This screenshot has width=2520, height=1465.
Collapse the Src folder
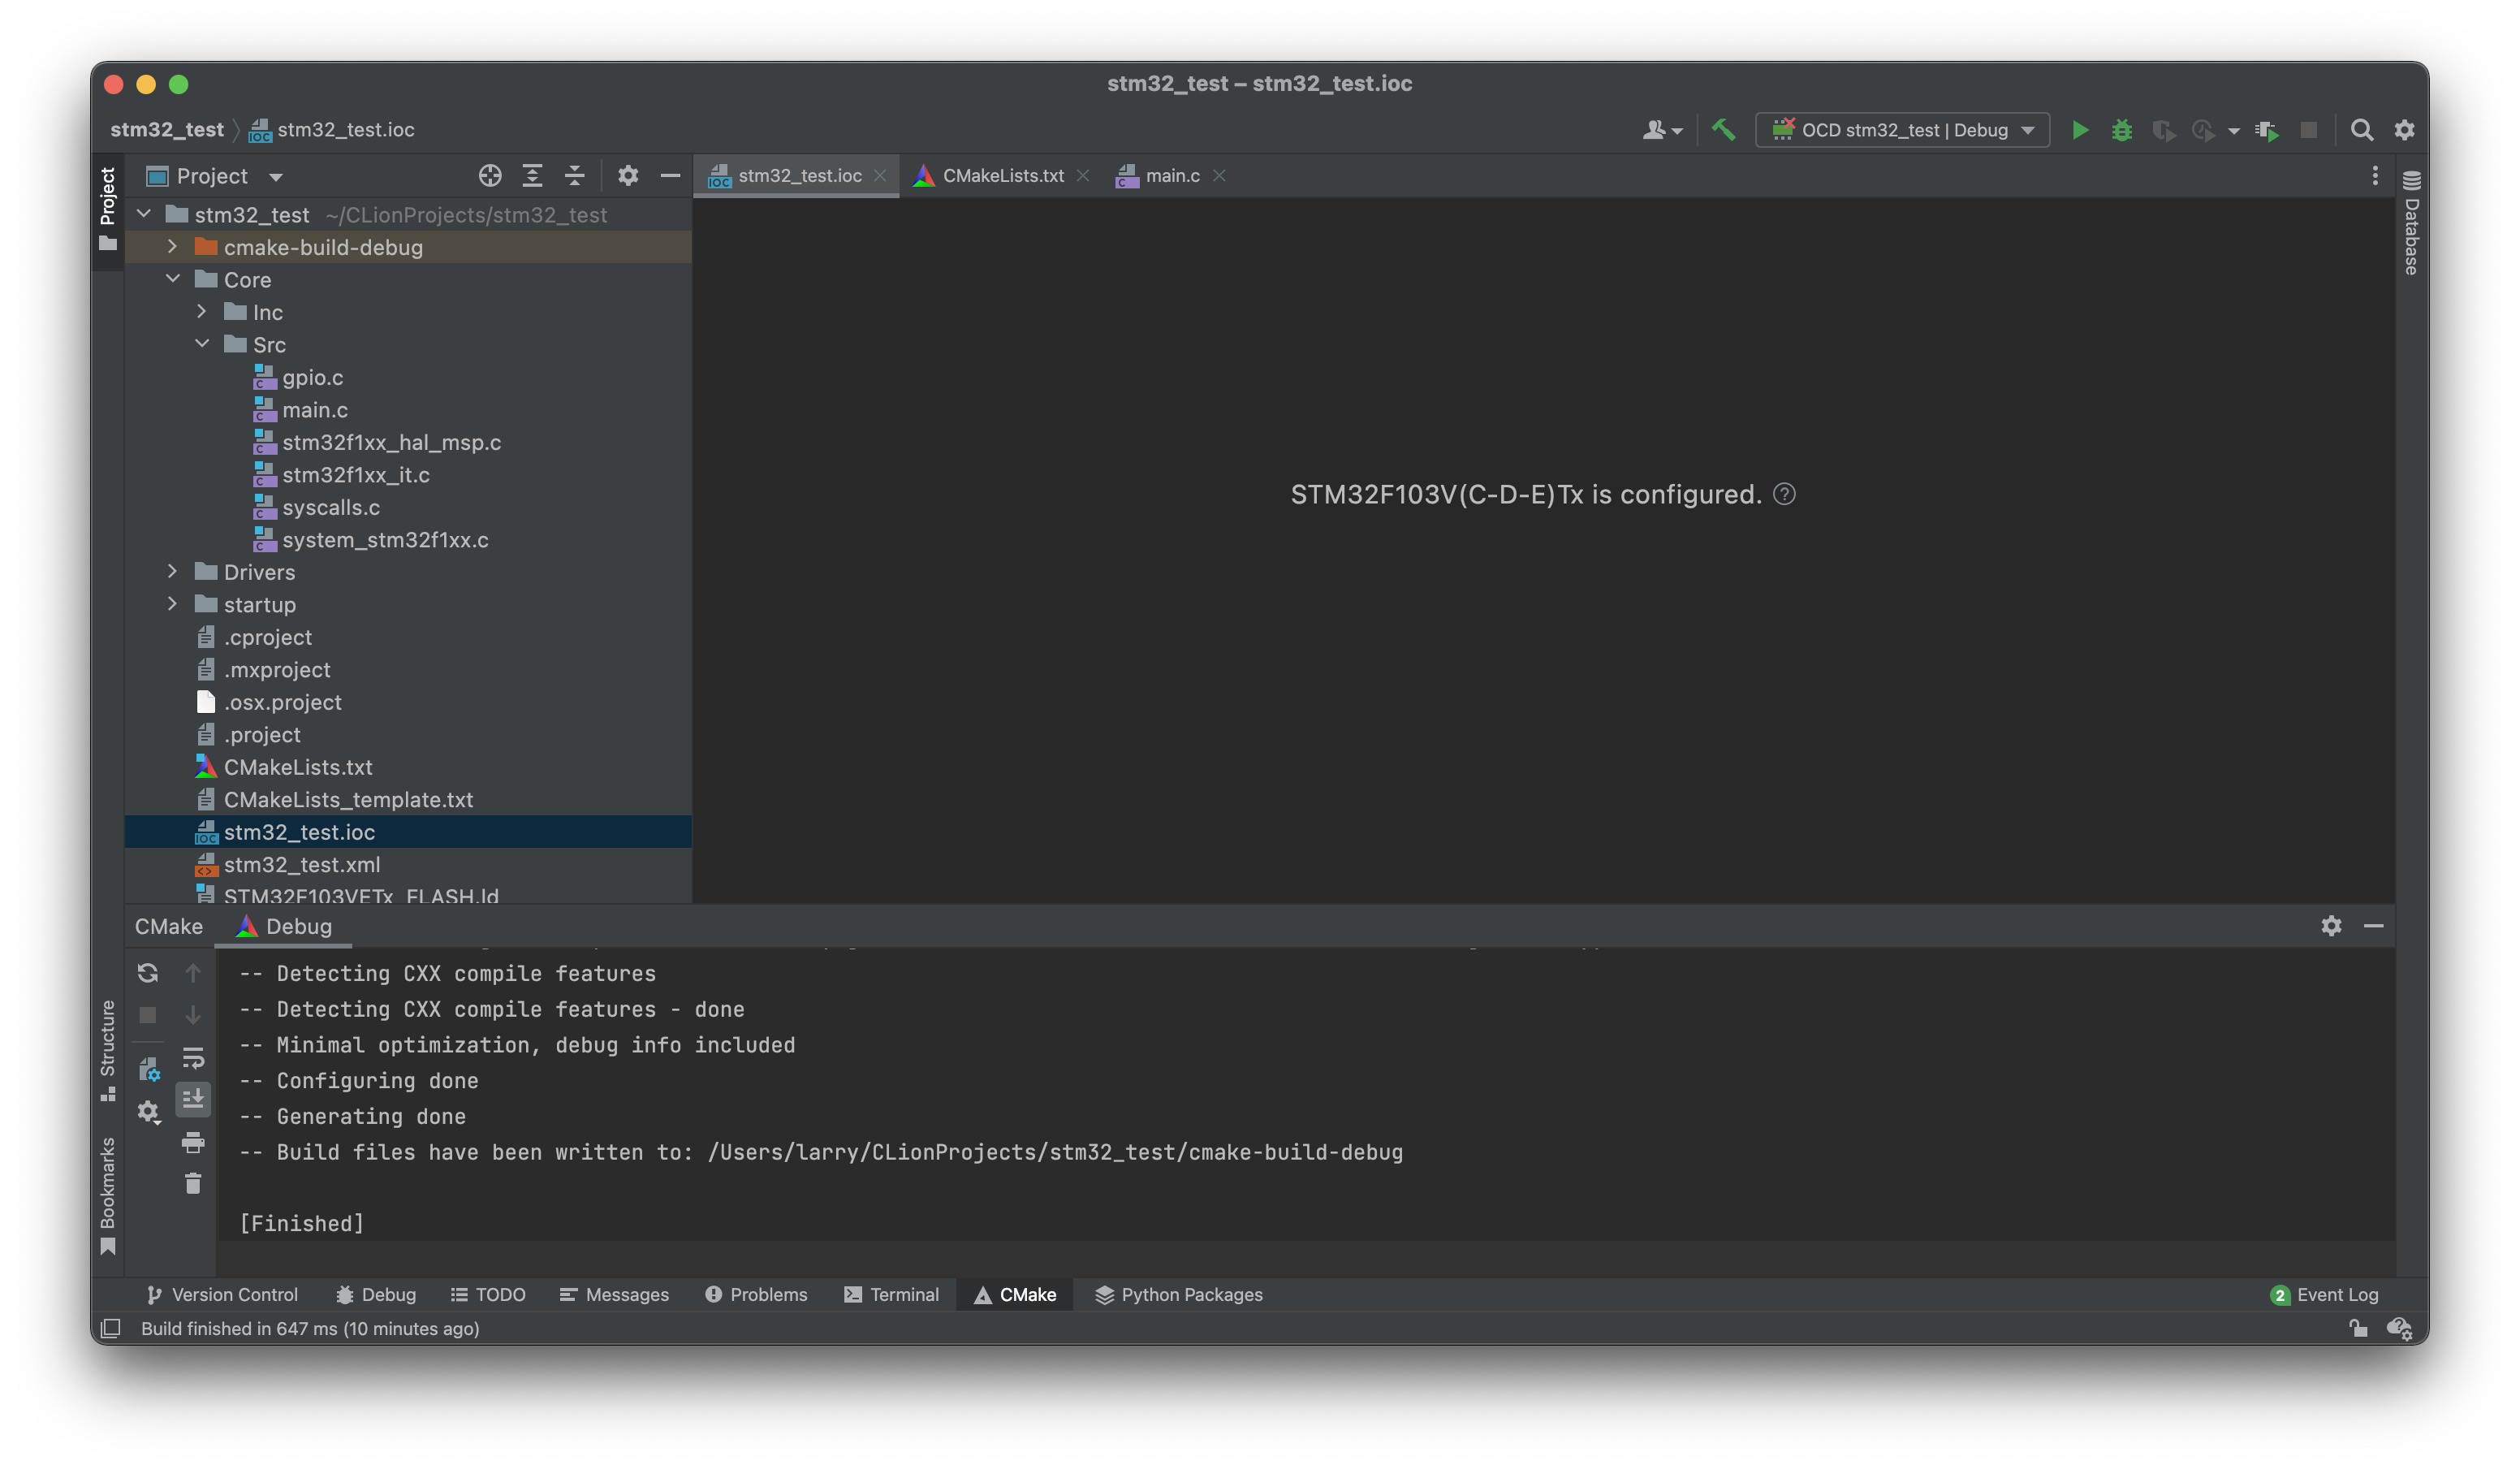202,344
